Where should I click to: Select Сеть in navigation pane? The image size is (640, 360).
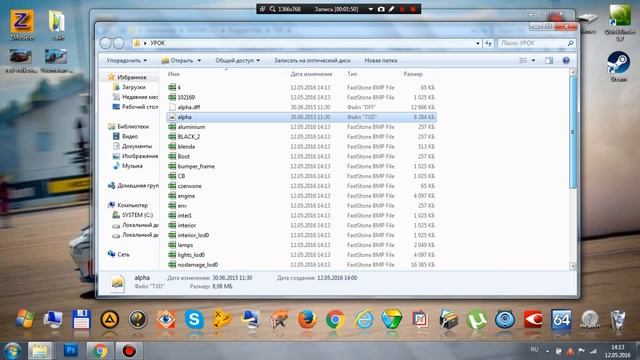pos(123,254)
